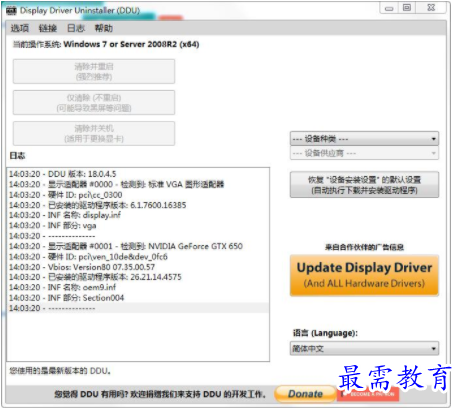Viewport: 460px width, 409px height.
Task: Select log line 'INF 部分: Section004'
Action: (138, 298)
